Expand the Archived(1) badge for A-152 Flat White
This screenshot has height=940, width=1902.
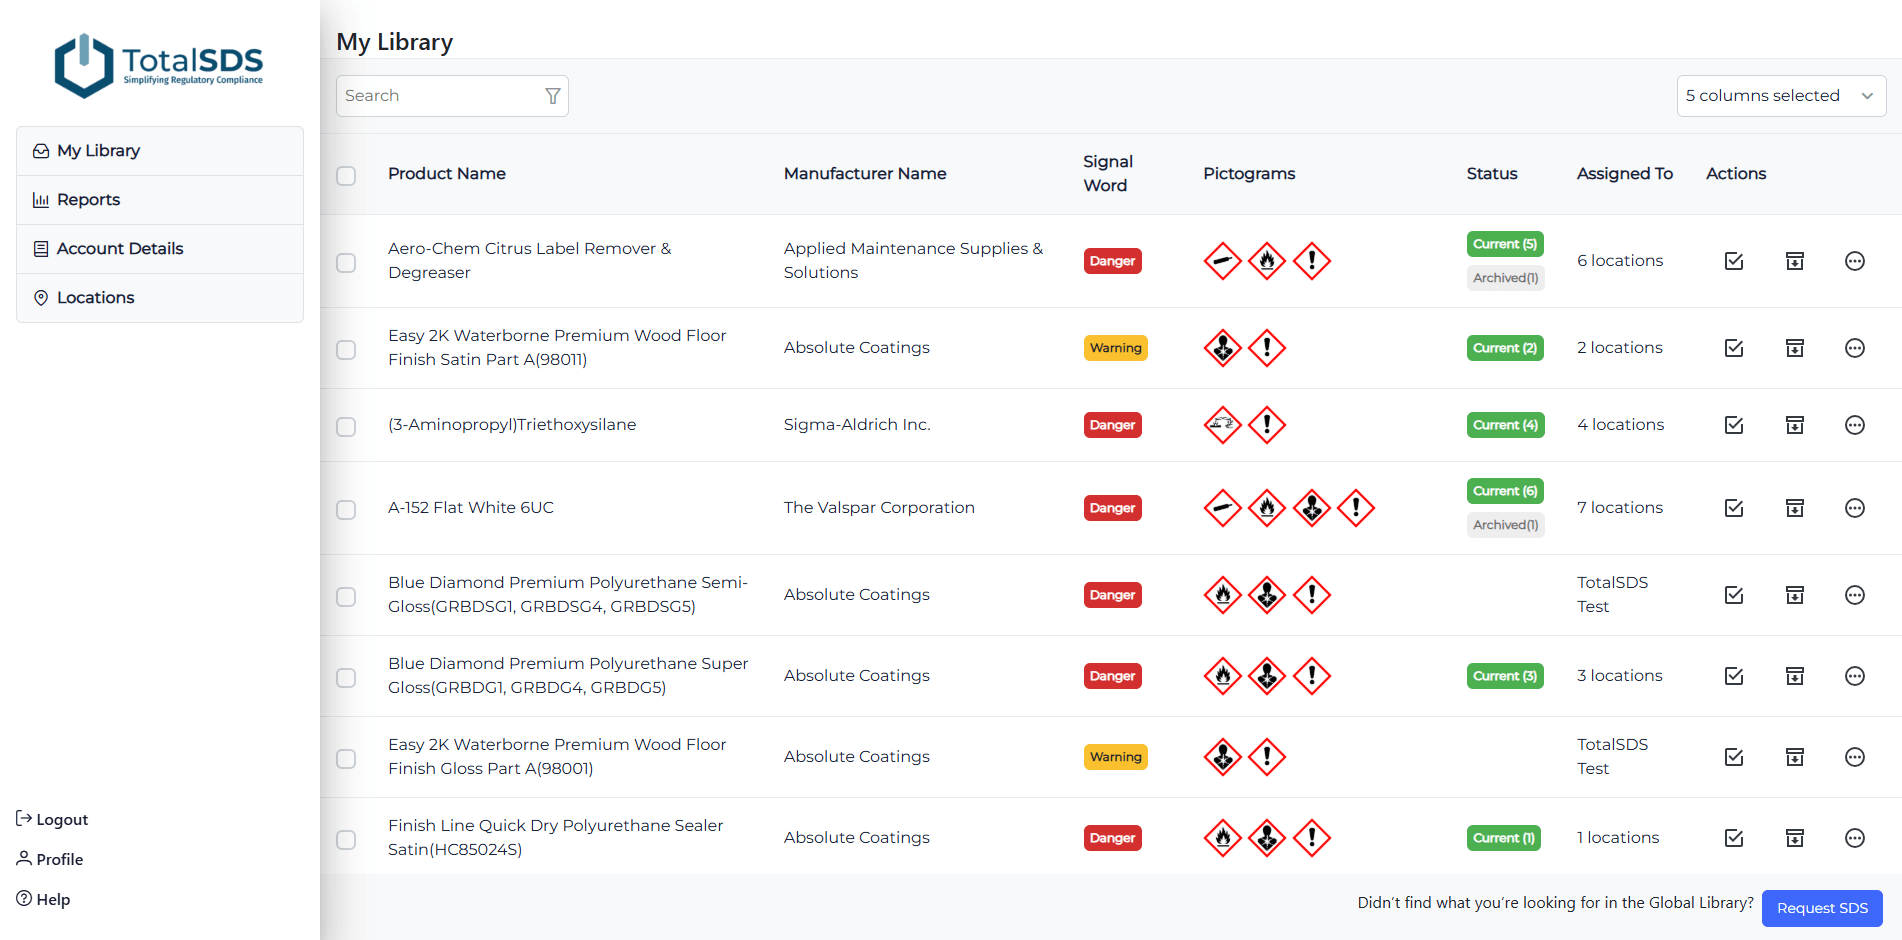[1505, 525]
